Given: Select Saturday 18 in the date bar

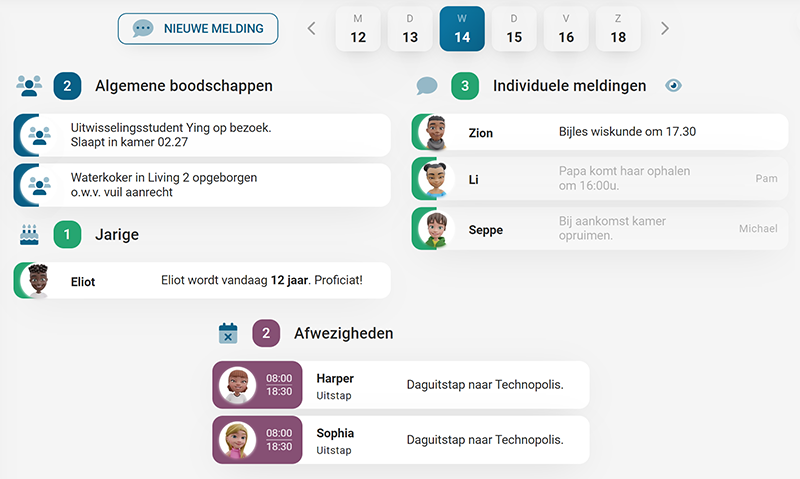Looking at the screenshot, I should click(618, 29).
